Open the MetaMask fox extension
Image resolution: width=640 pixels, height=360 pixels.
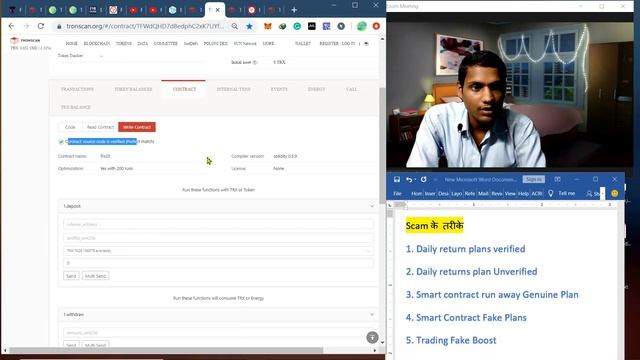pos(268,26)
